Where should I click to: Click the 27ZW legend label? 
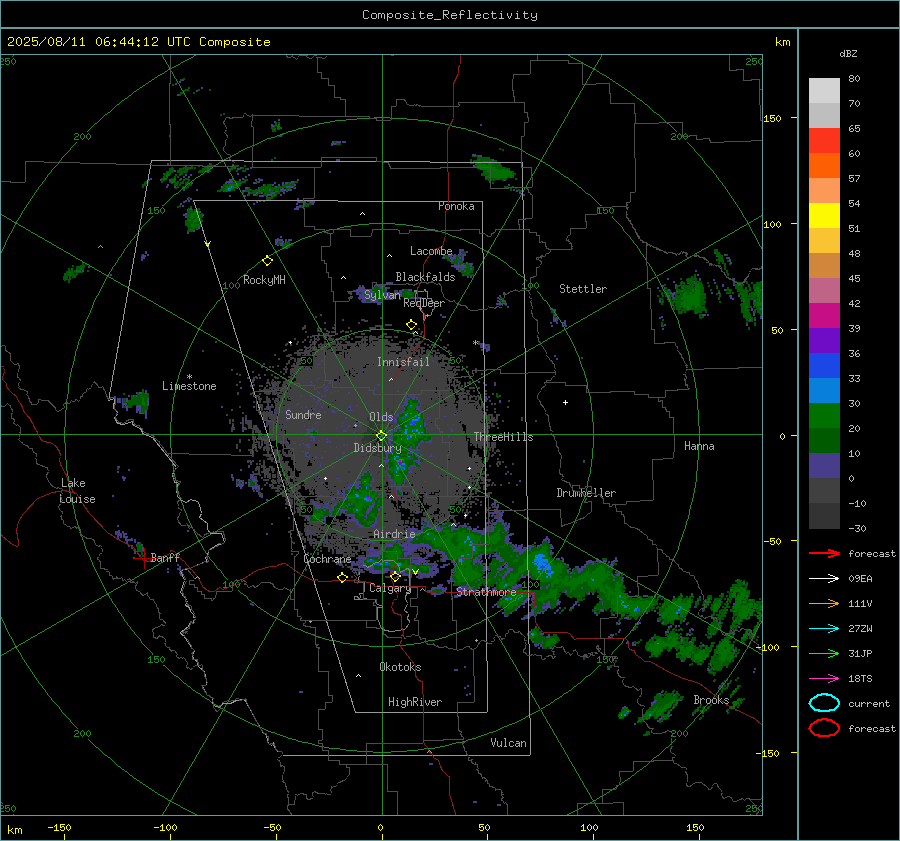pos(860,629)
